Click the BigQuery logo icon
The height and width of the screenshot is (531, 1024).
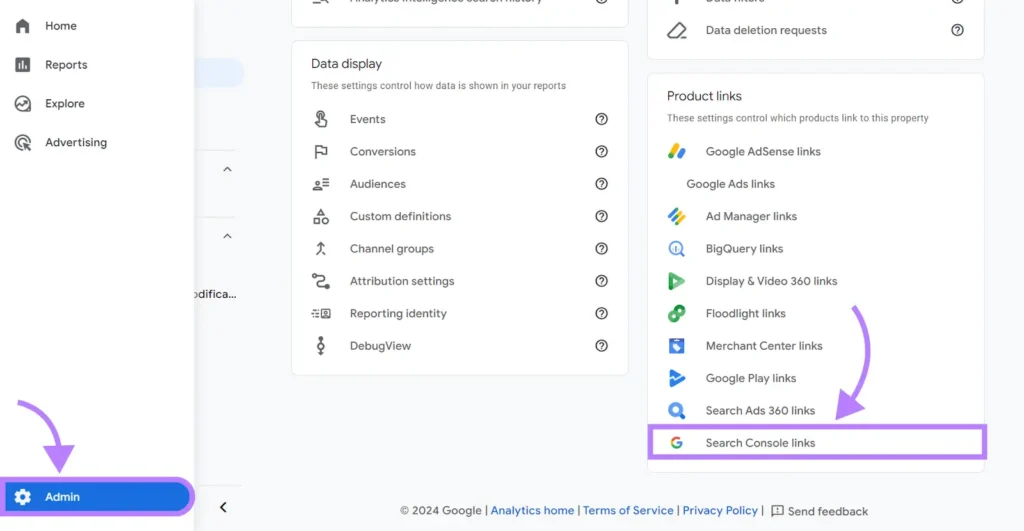677,249
